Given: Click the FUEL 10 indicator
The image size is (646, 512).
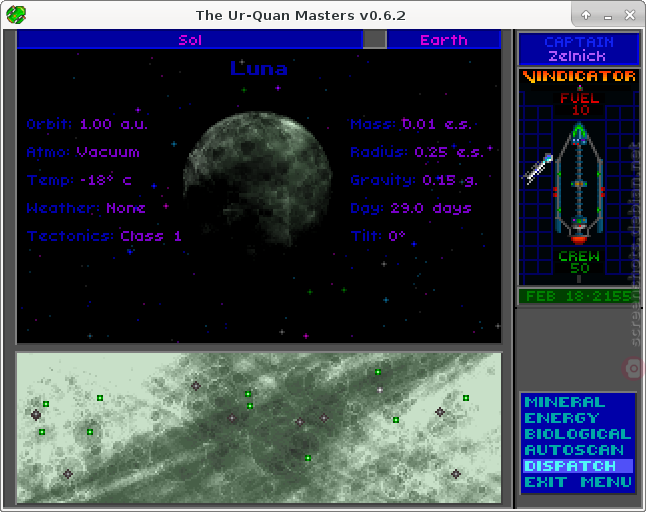Looking at the screenshot, I should (x=580, y=104).
